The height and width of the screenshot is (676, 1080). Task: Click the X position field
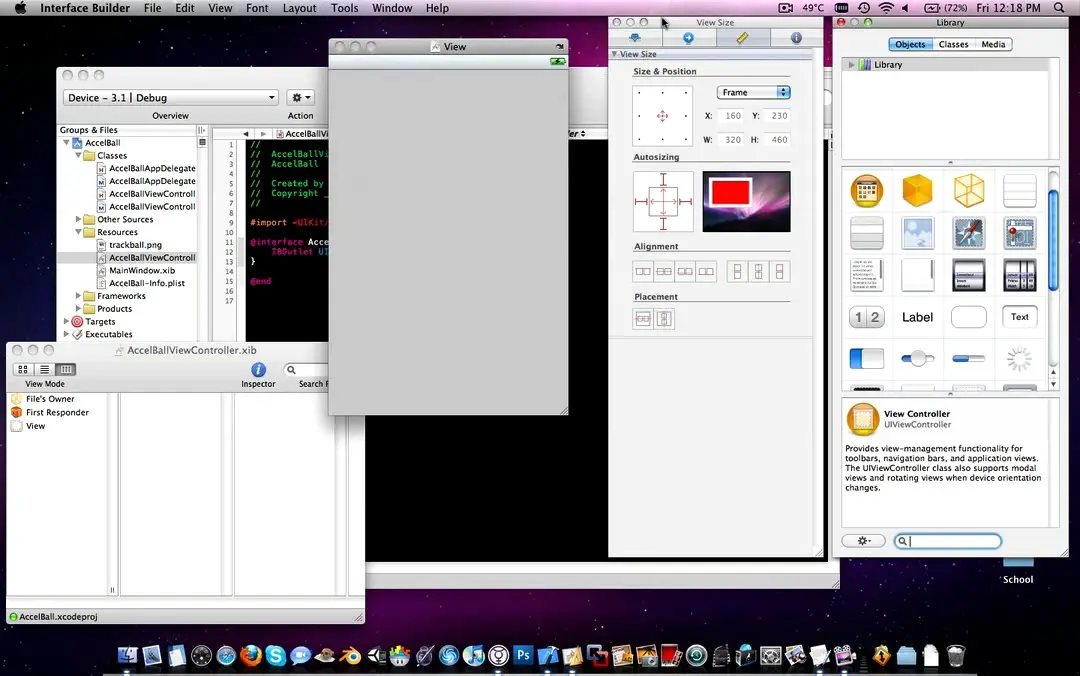[731, 116]
